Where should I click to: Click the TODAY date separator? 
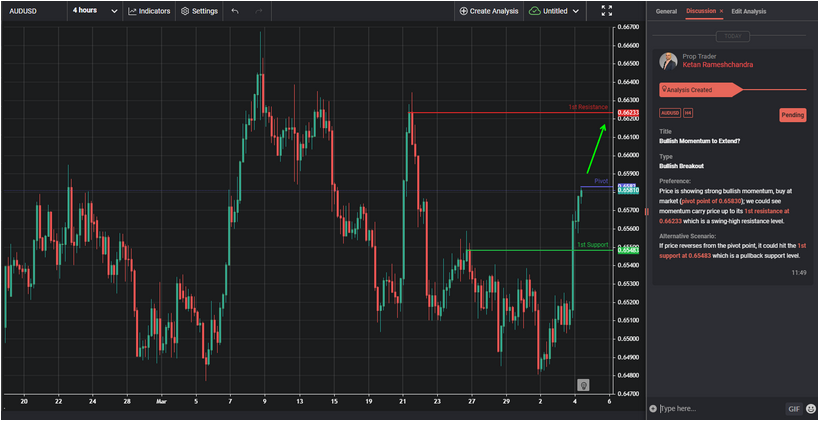pyautogui.click(x=732, y=37)
